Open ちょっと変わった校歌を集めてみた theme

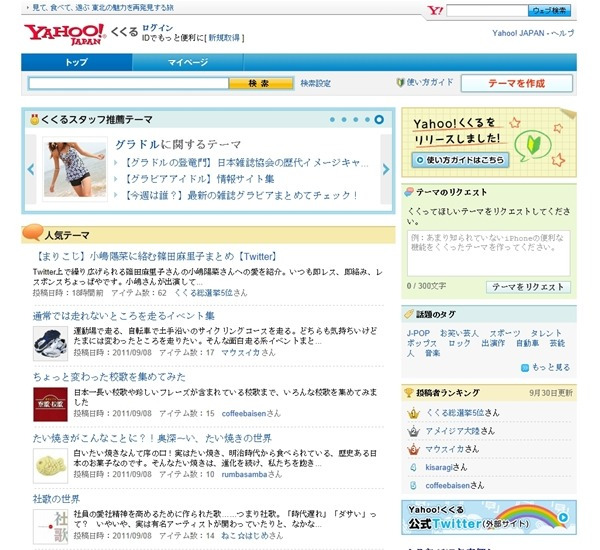[109, 377]
